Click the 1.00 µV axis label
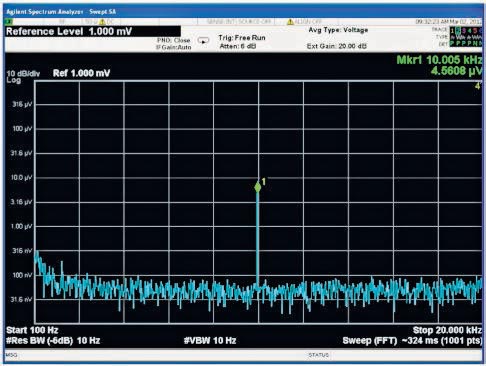This screenshot has width=486, height=366. pyautogui.click(x=21, y=226)
